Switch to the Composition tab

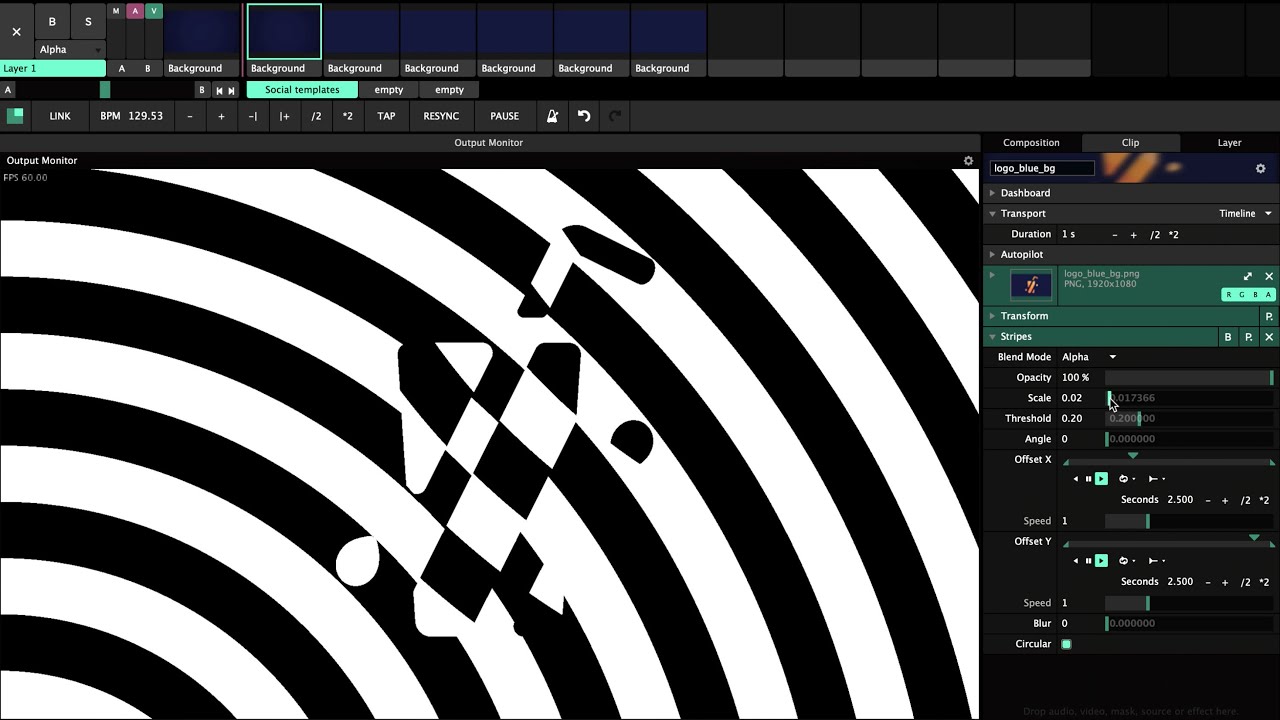pos(1031,143)
